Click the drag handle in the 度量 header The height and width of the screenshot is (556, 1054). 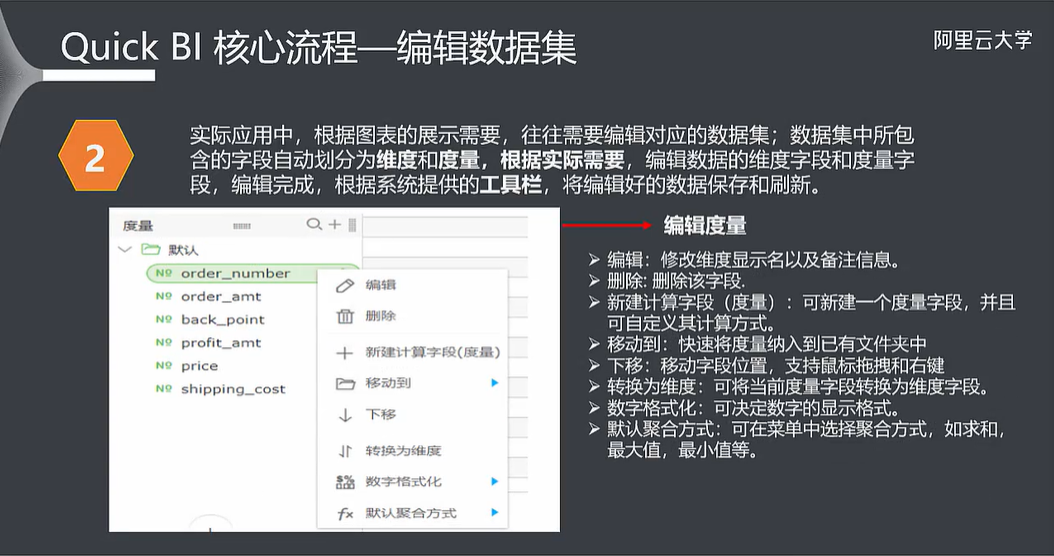coord(241,226)
